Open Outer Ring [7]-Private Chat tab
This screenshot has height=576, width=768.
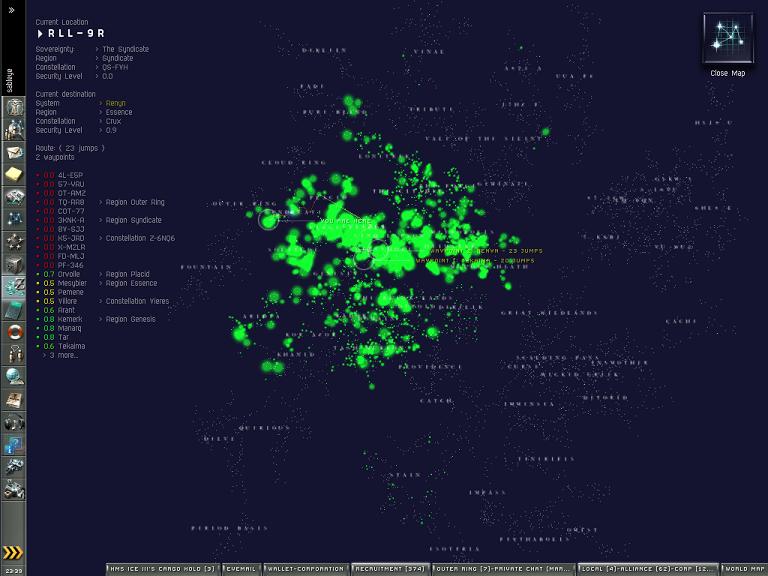(x=503, y=569)
